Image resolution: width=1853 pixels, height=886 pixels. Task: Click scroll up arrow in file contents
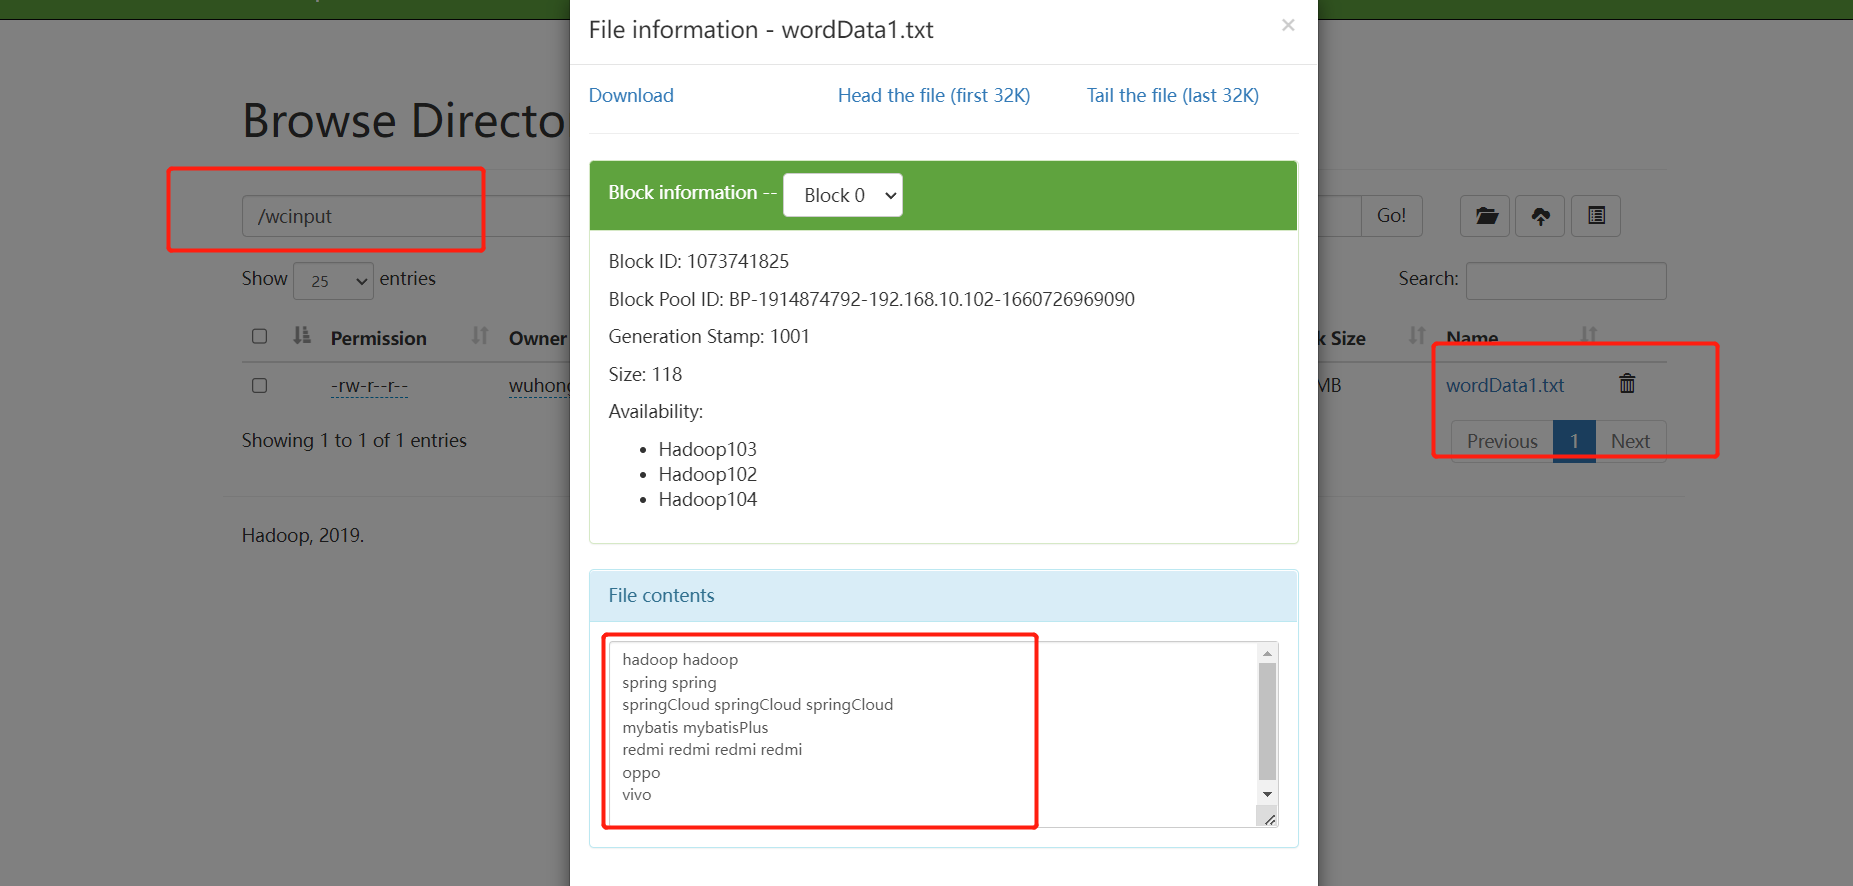1267,653
